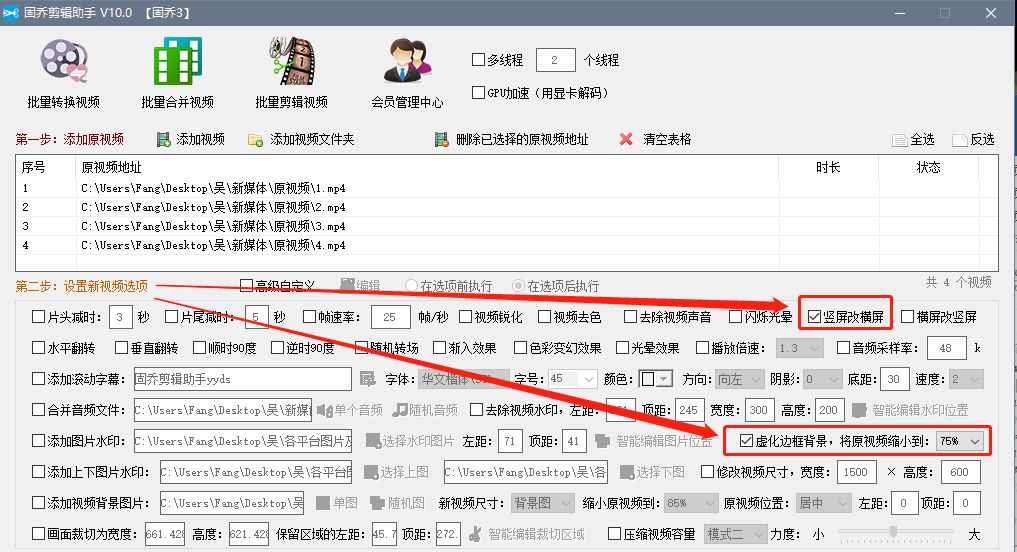Viewport: 1017px width, 552px height.
Task: Open the 方向 向左 dropdown
Action: click(x=741, y=379)
